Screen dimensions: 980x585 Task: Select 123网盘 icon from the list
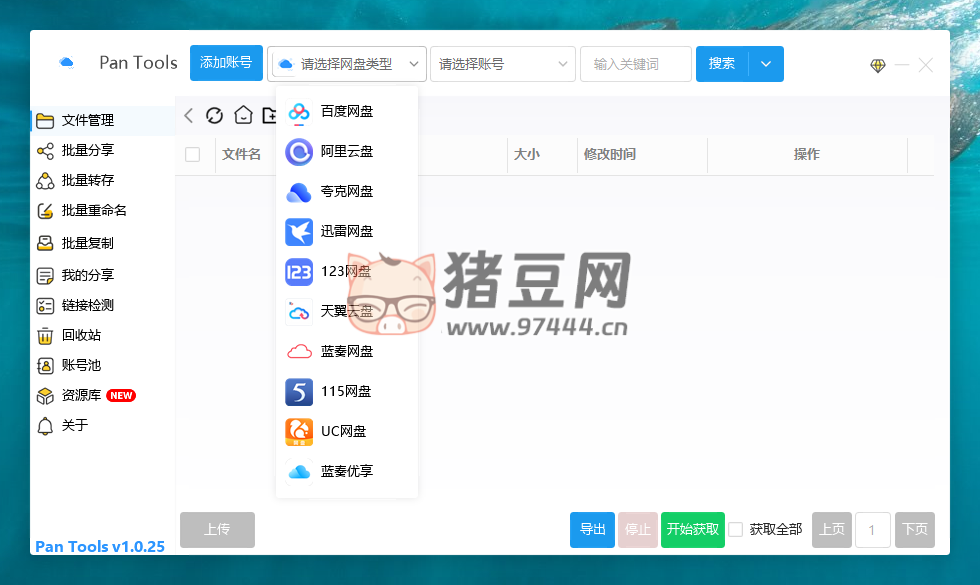[299, 272]
